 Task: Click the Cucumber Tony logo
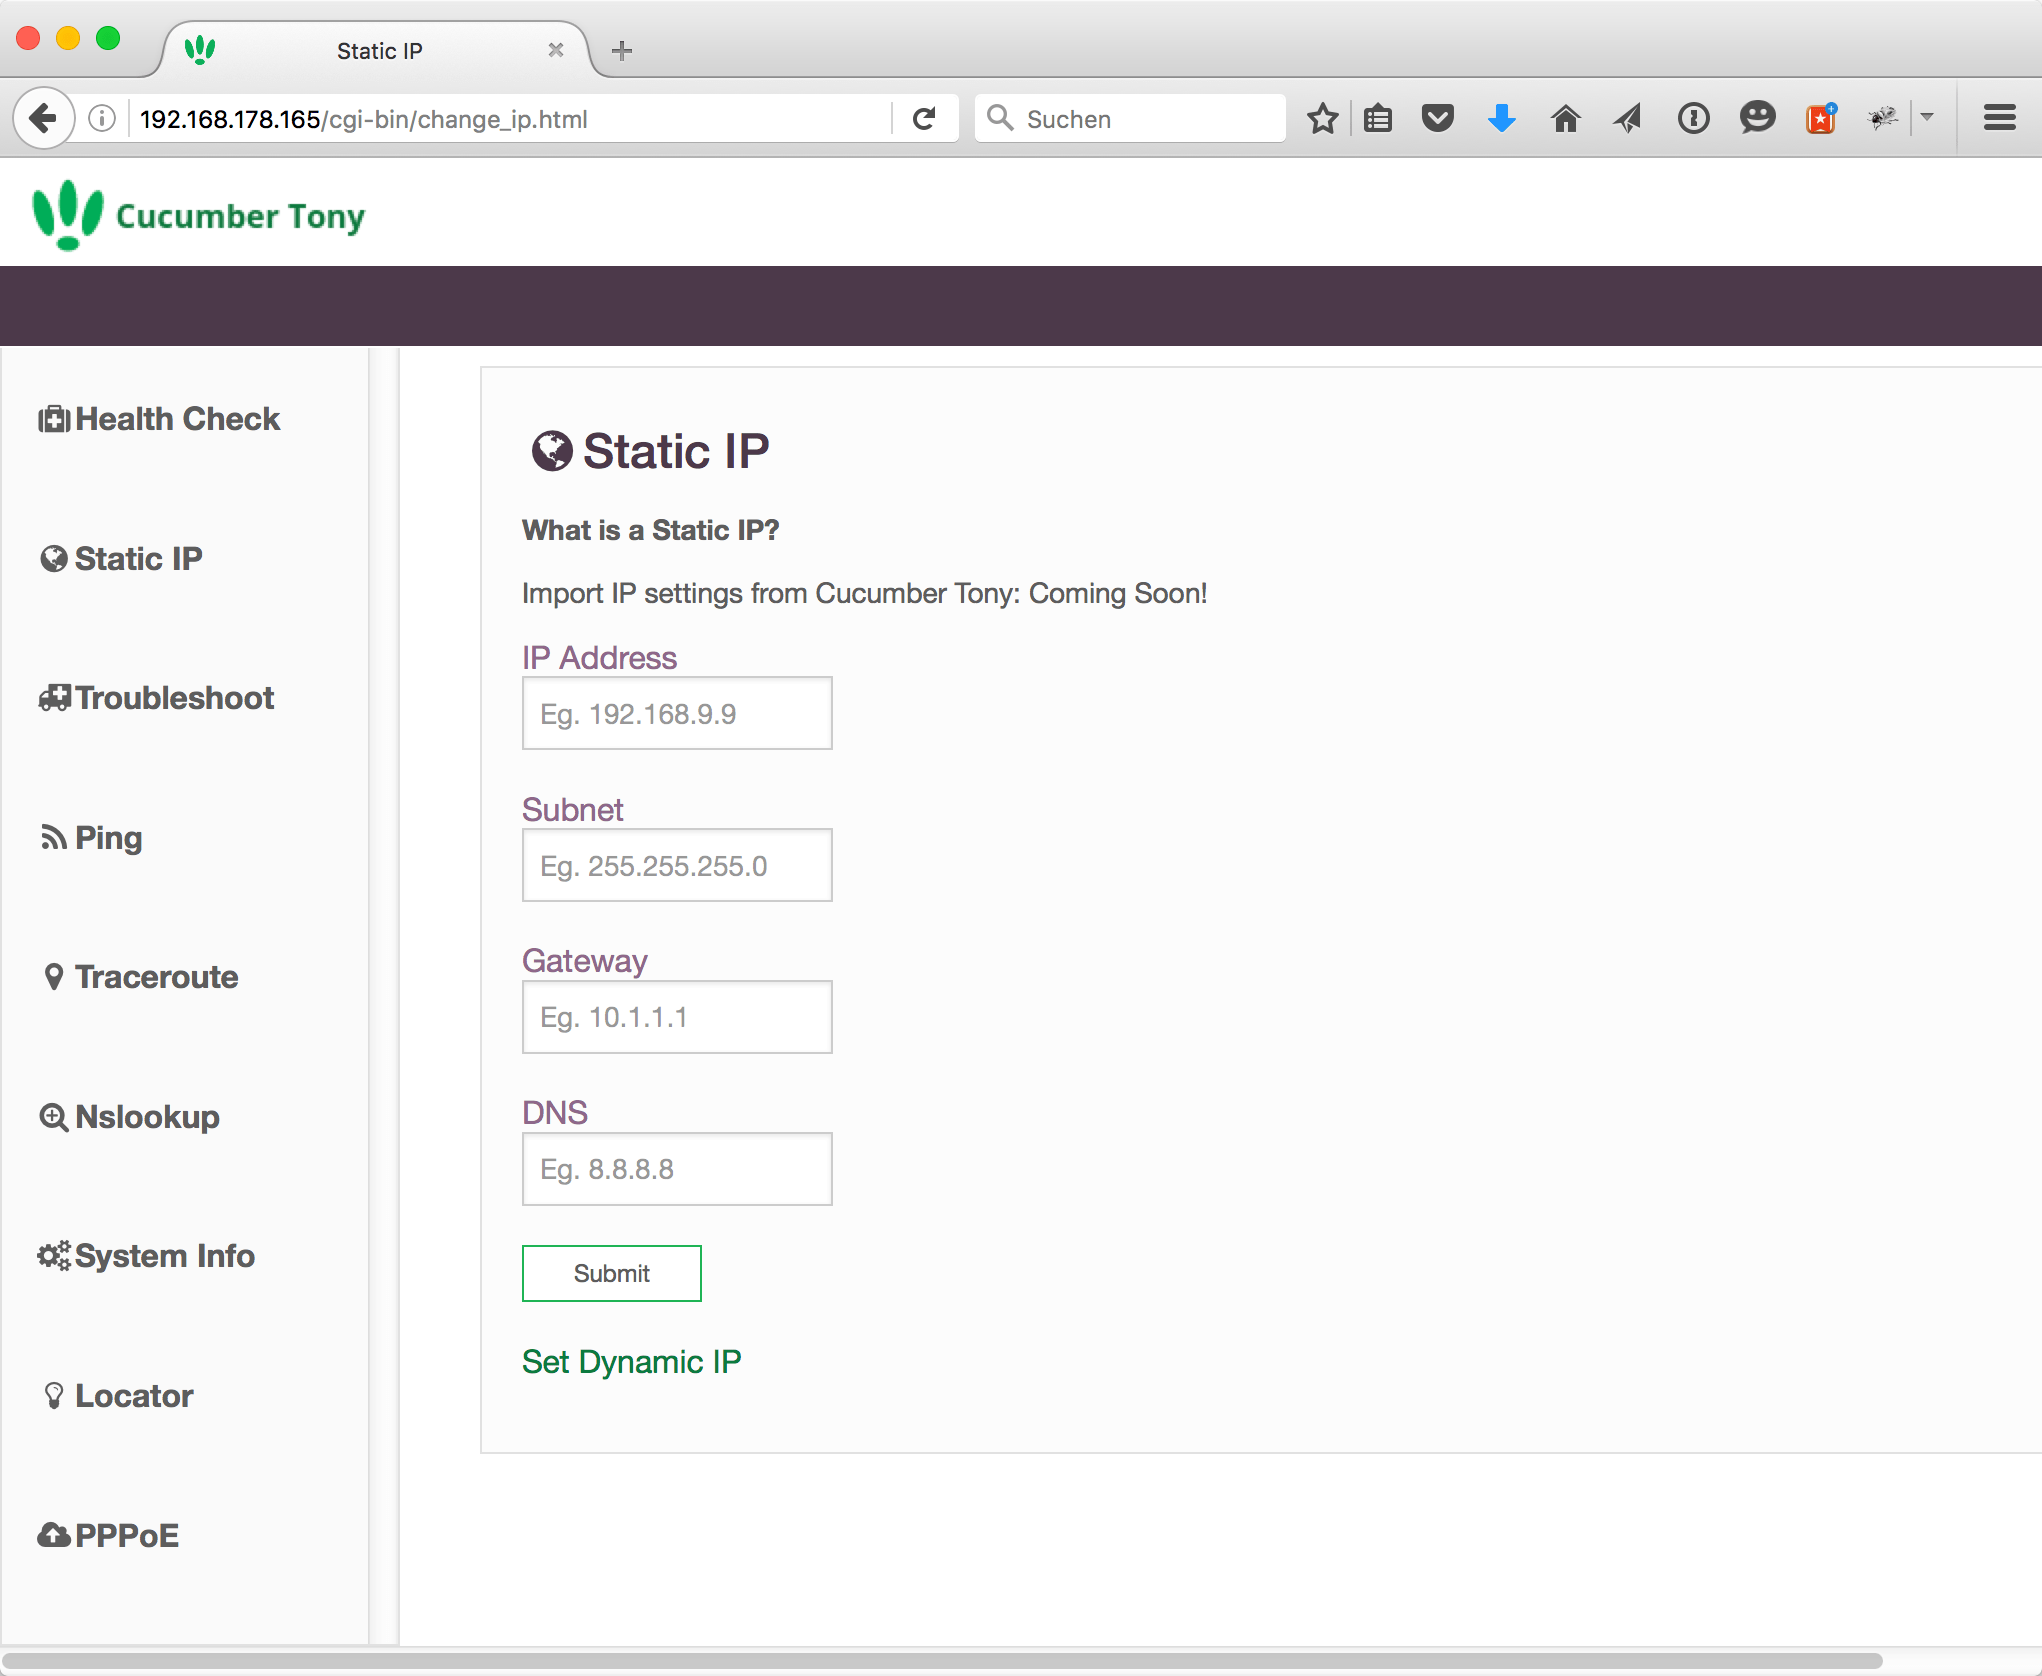[199, 215]
